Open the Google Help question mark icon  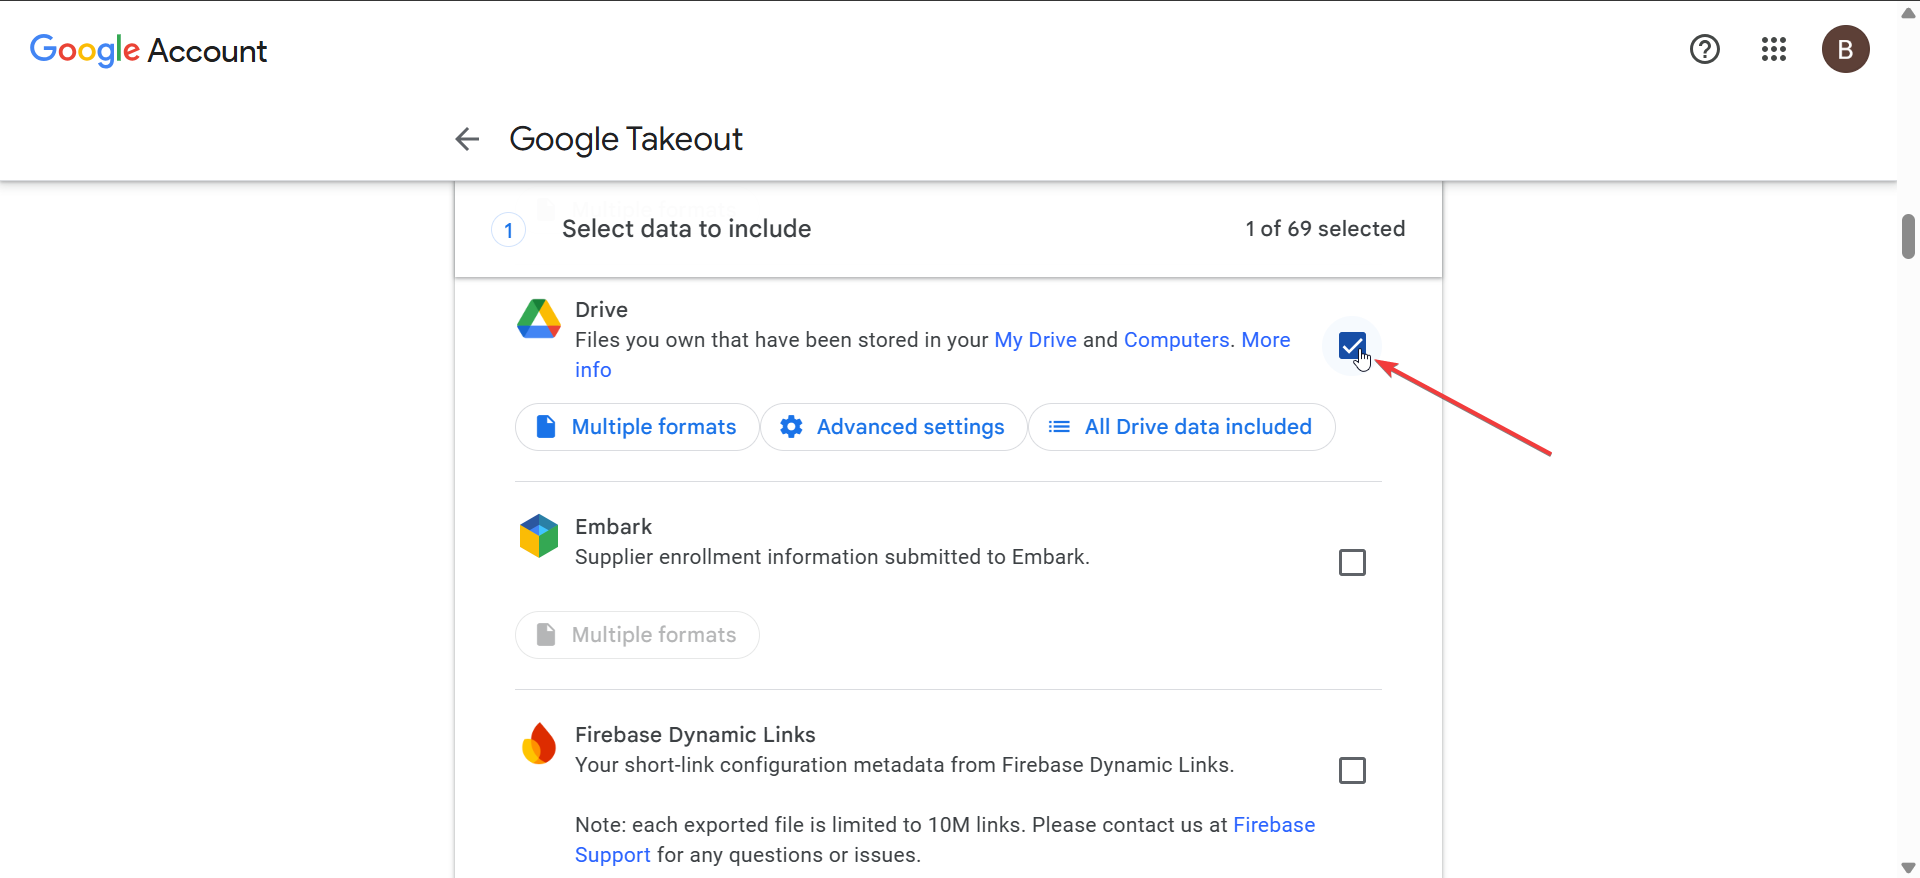[x=1704, y=49]
